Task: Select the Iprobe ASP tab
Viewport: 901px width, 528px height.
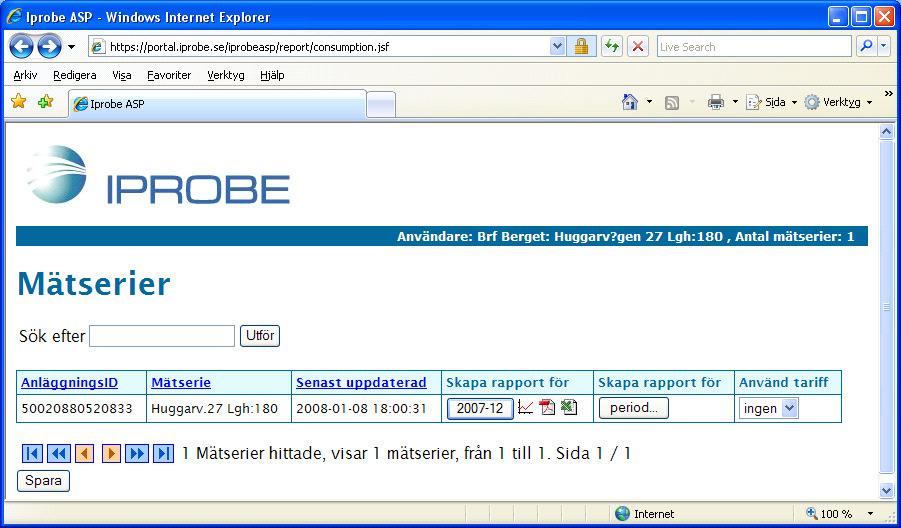Action: [217, 104]
